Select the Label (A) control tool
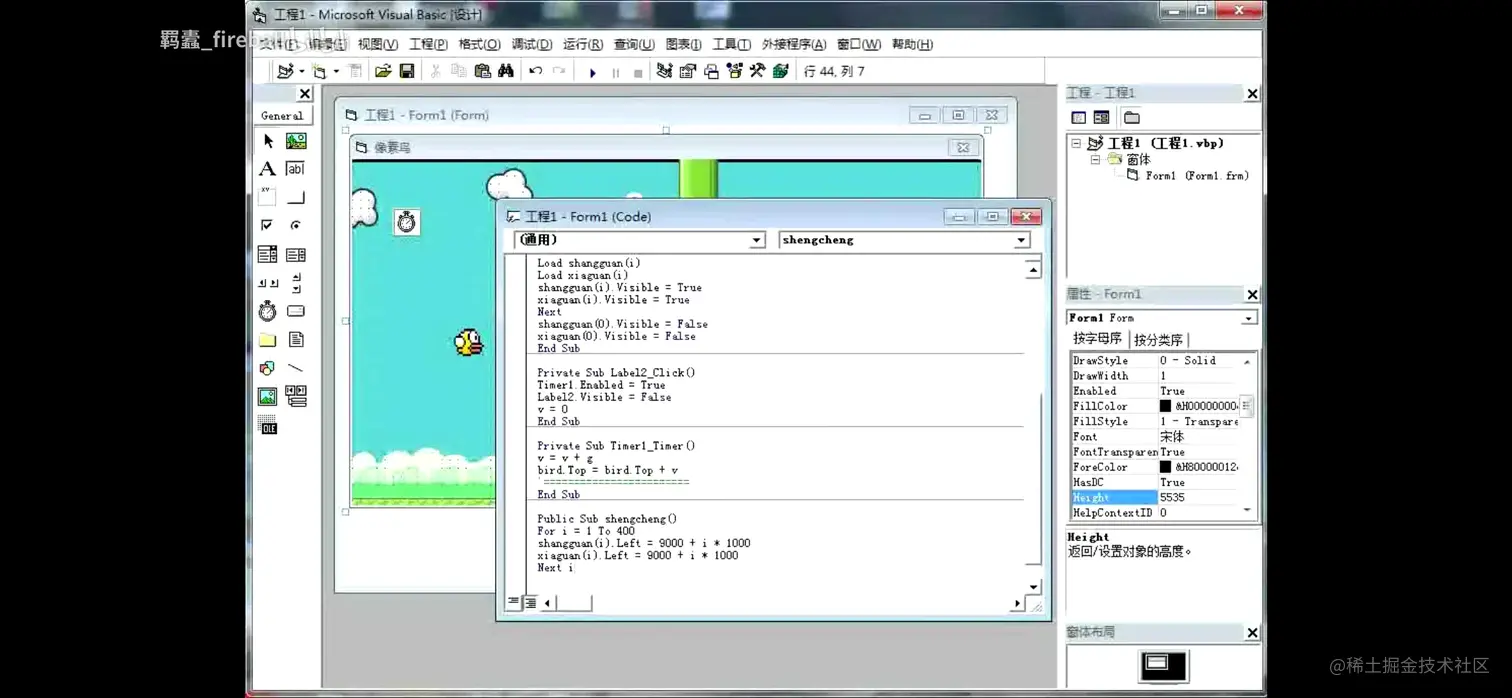The height and width of the screenshot is (698, 1512). [267, 169]
